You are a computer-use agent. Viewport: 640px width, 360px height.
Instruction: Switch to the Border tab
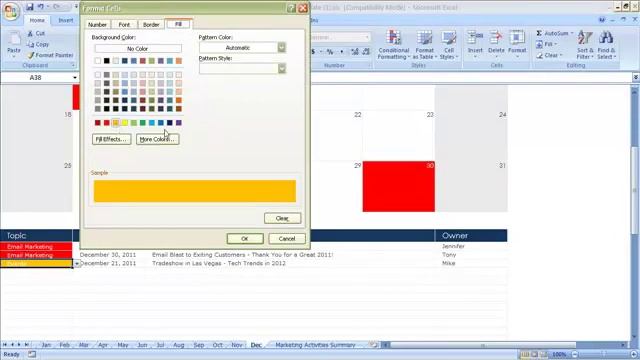pyautogui.click(x=151, y=24)
